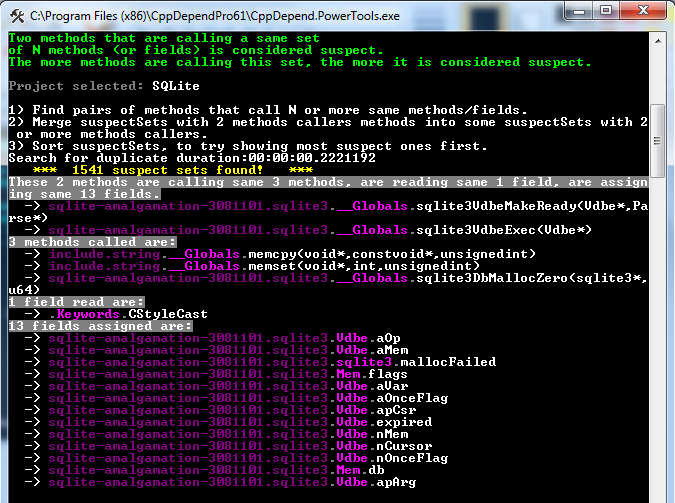The width and height of the screenshot is (675, 503).
Task: Select the Vdbe.nCursor field line
Action: [229, 447]
